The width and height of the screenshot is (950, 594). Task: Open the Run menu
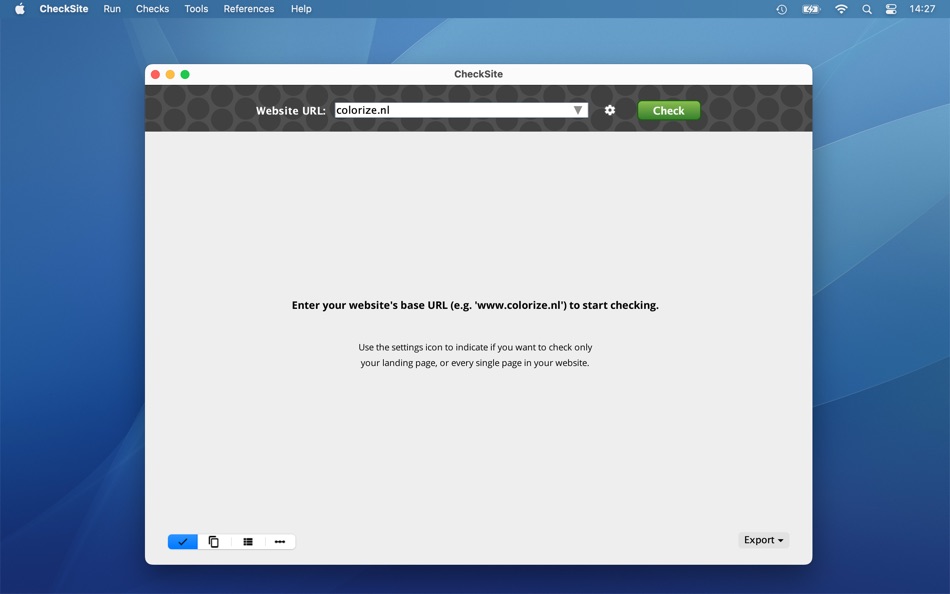(112, 8)
